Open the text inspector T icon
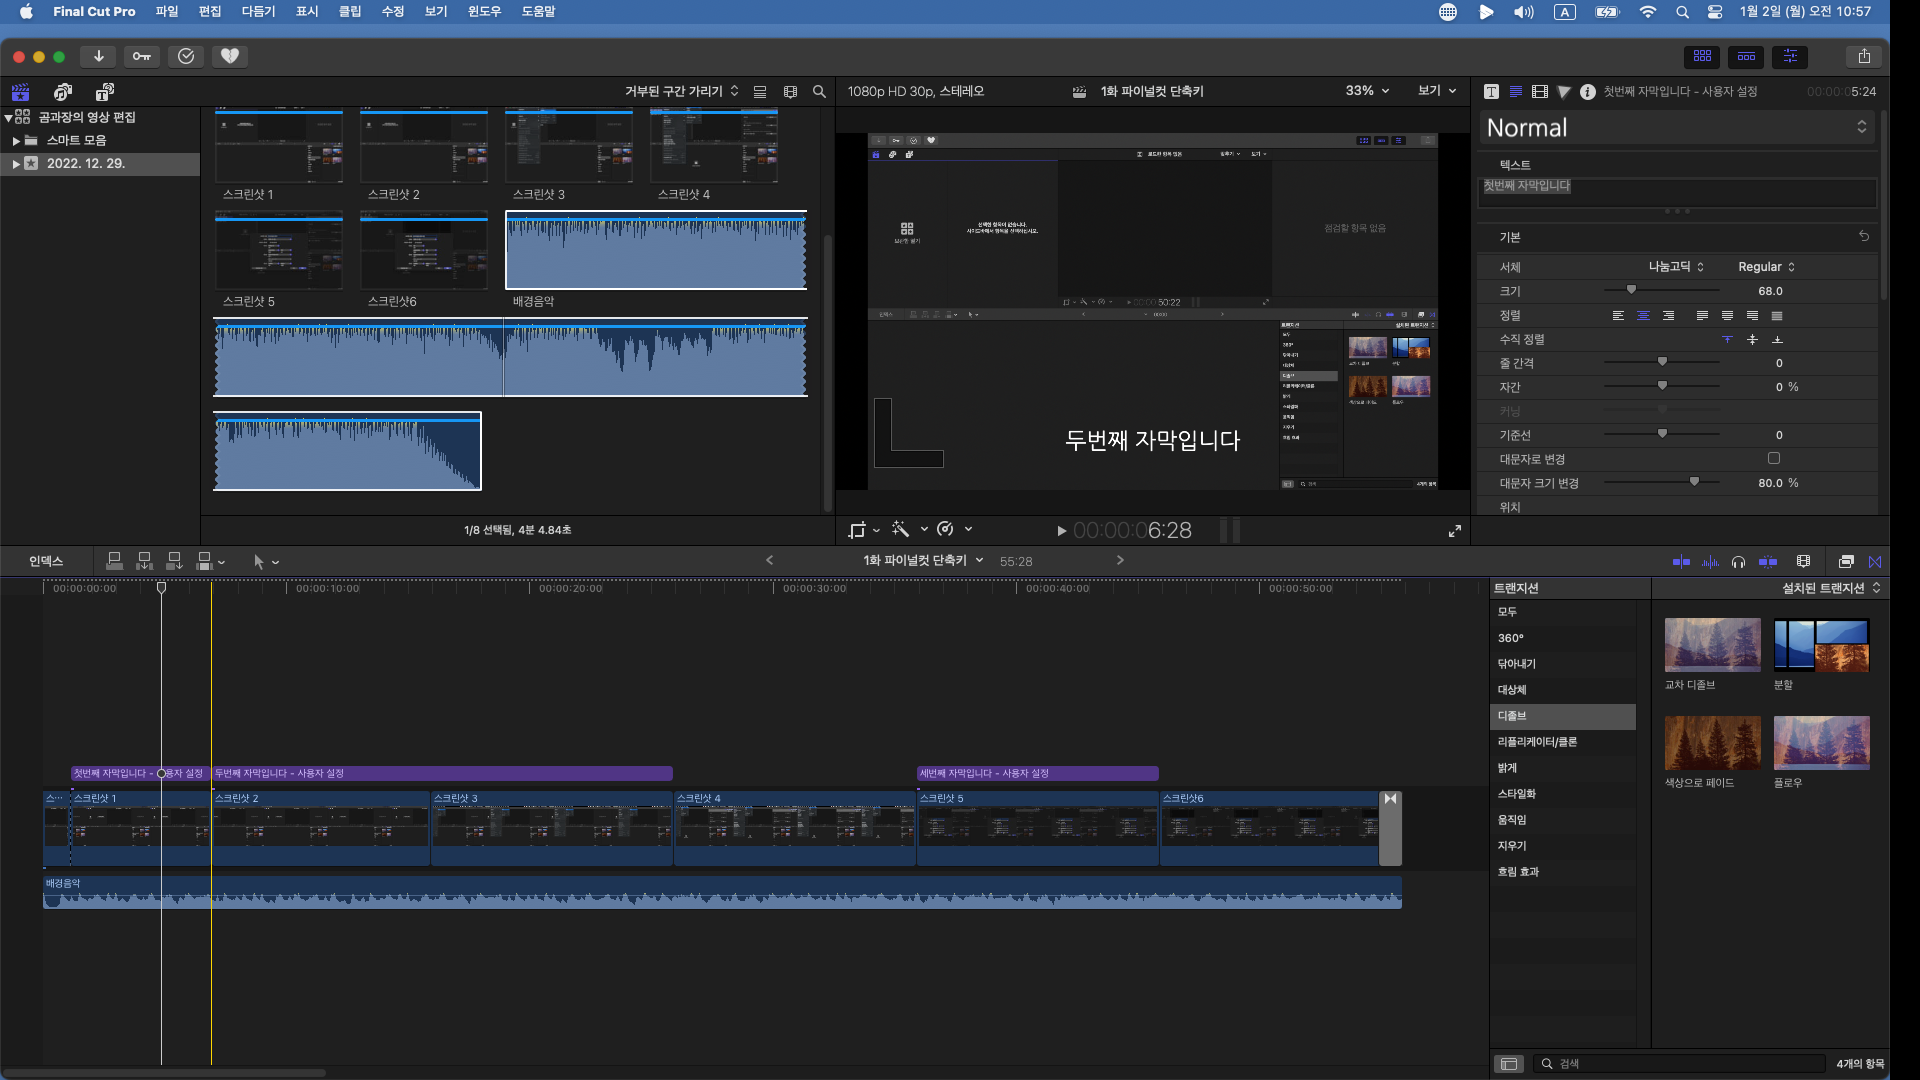 coord(1491,91)
